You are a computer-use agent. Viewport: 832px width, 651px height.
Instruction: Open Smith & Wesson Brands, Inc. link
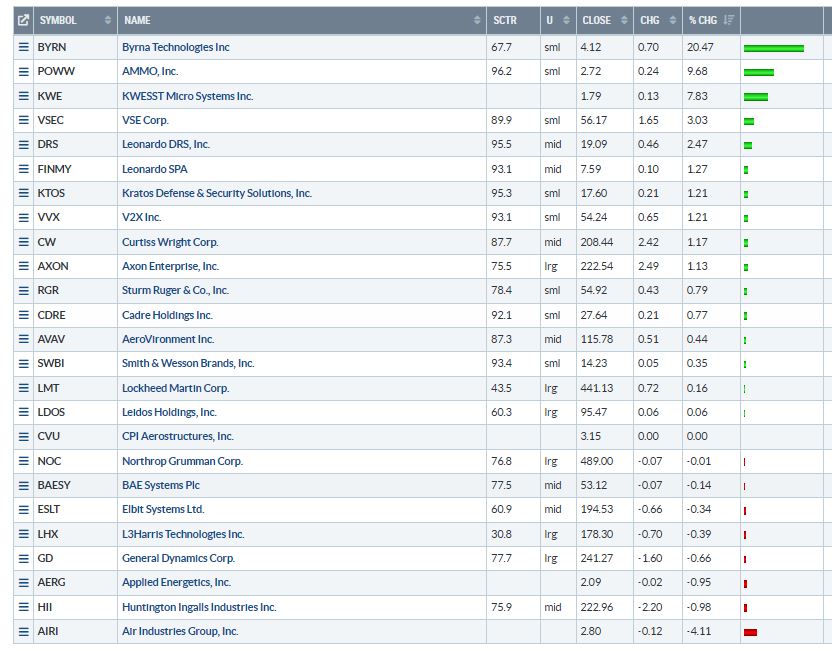point(188,363)
